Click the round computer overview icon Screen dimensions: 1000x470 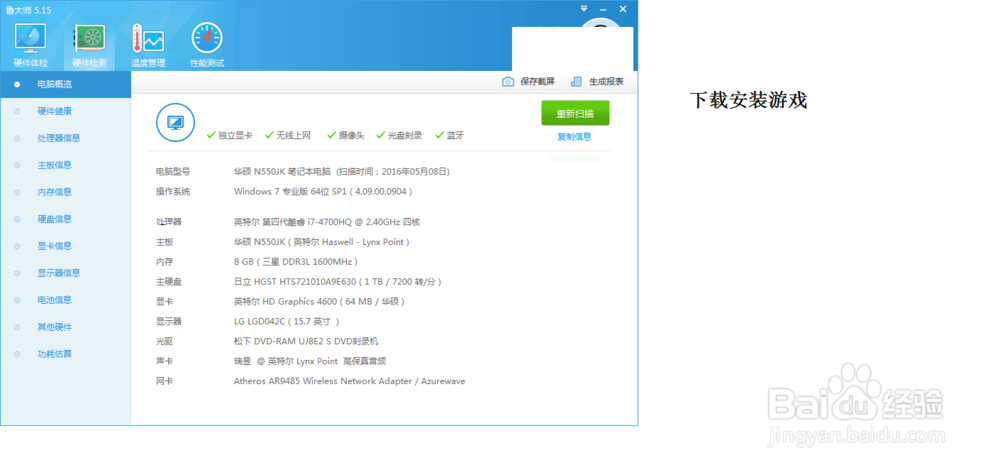[x=175, y=122]
